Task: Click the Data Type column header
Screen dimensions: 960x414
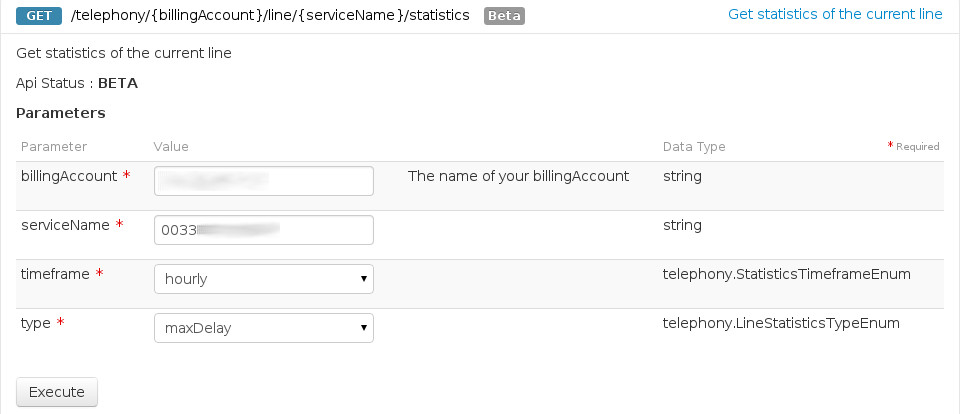Action: tap(694, 147)
